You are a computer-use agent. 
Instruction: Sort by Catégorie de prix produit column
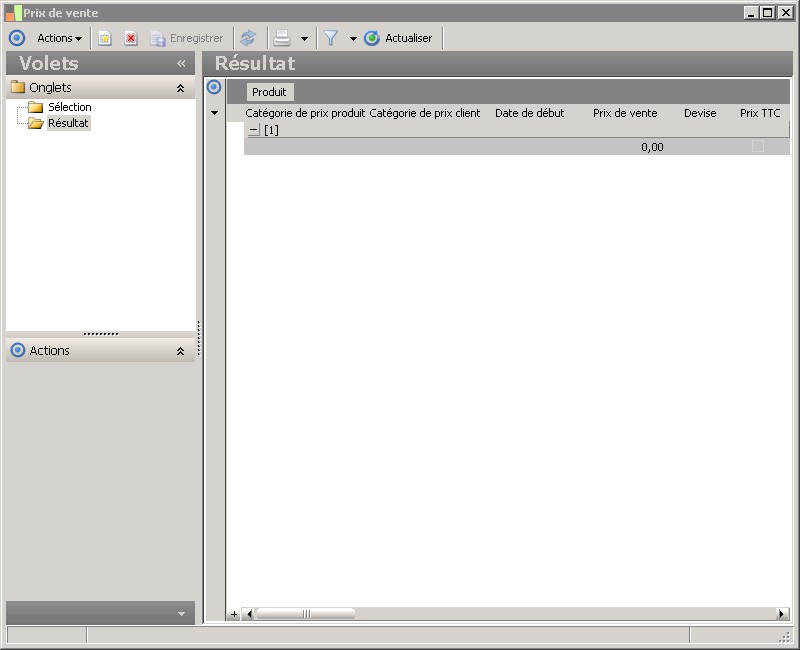(305, 113)
